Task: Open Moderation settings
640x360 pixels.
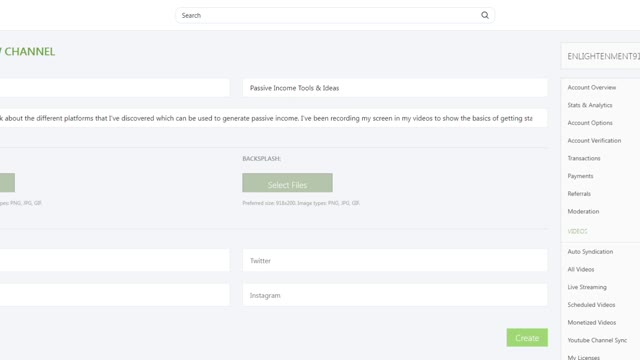Action: click(x=583, y=211)
